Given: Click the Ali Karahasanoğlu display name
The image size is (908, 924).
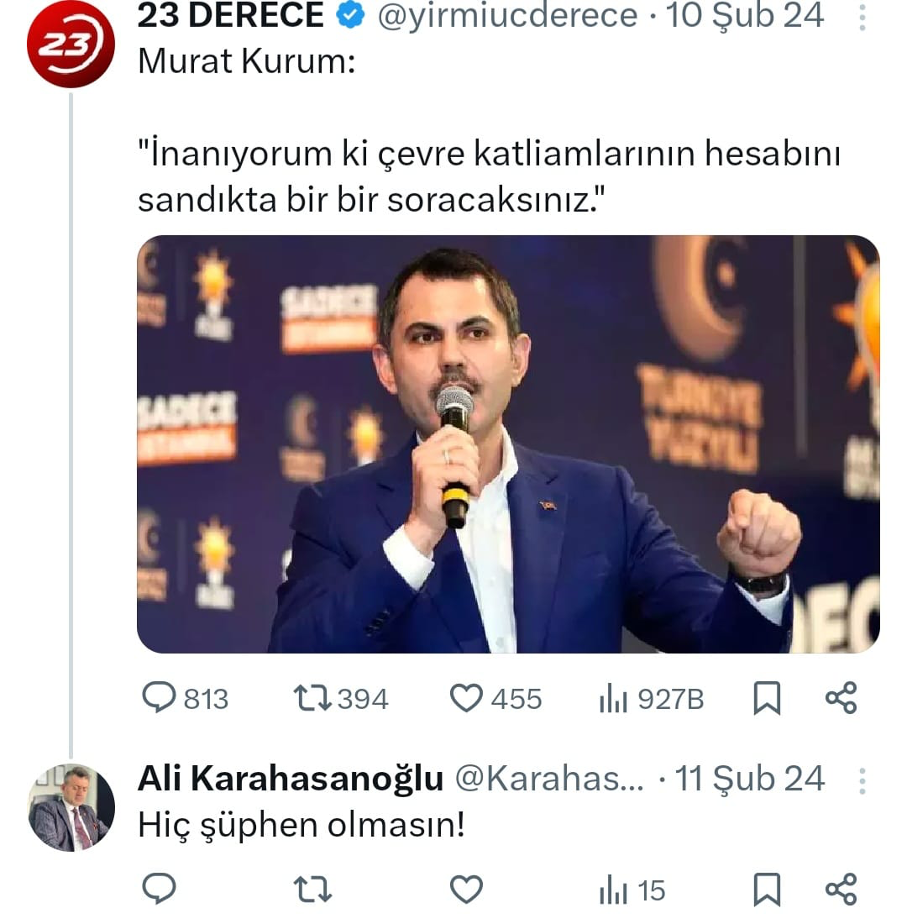Looking at the screenshot, I should (x=291, y=779).
